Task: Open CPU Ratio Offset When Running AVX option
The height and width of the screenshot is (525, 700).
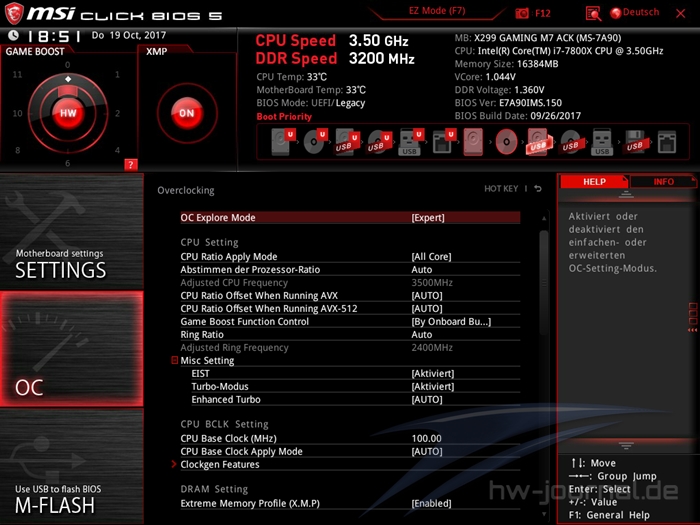Action: [x=350, y=295]
